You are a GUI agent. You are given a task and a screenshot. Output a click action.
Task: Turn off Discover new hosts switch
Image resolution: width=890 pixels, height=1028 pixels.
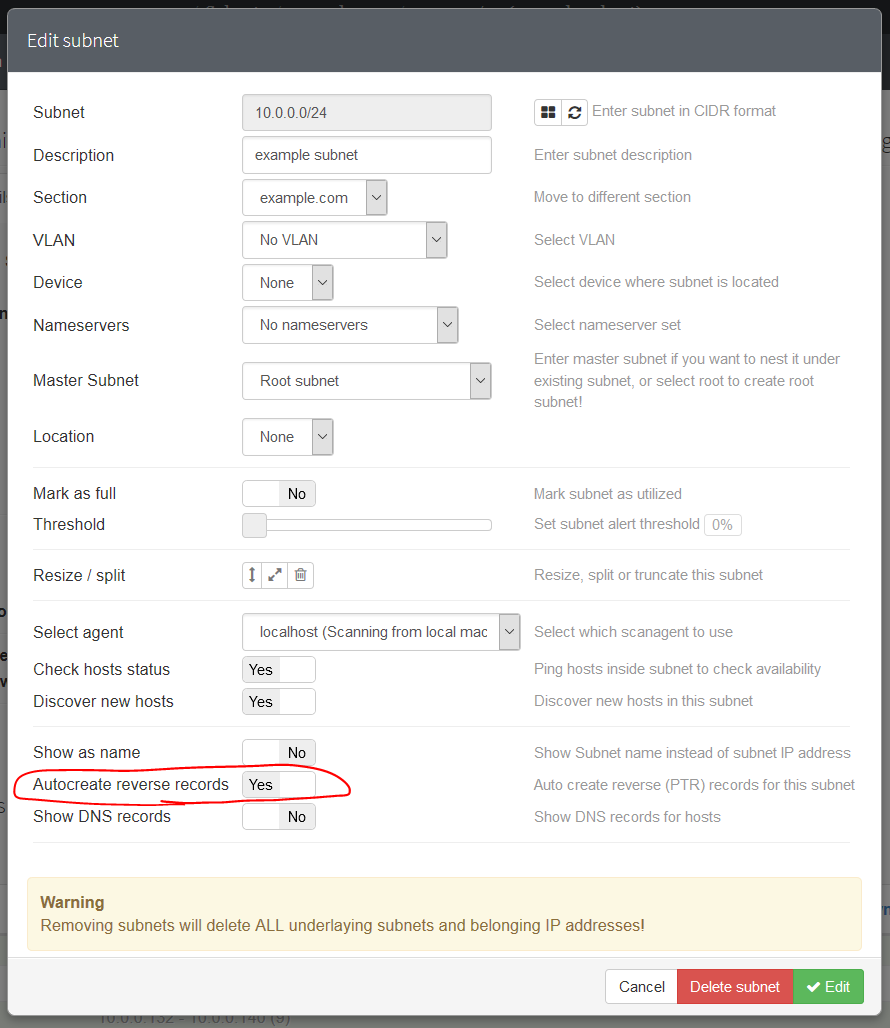tap(279, 702)
